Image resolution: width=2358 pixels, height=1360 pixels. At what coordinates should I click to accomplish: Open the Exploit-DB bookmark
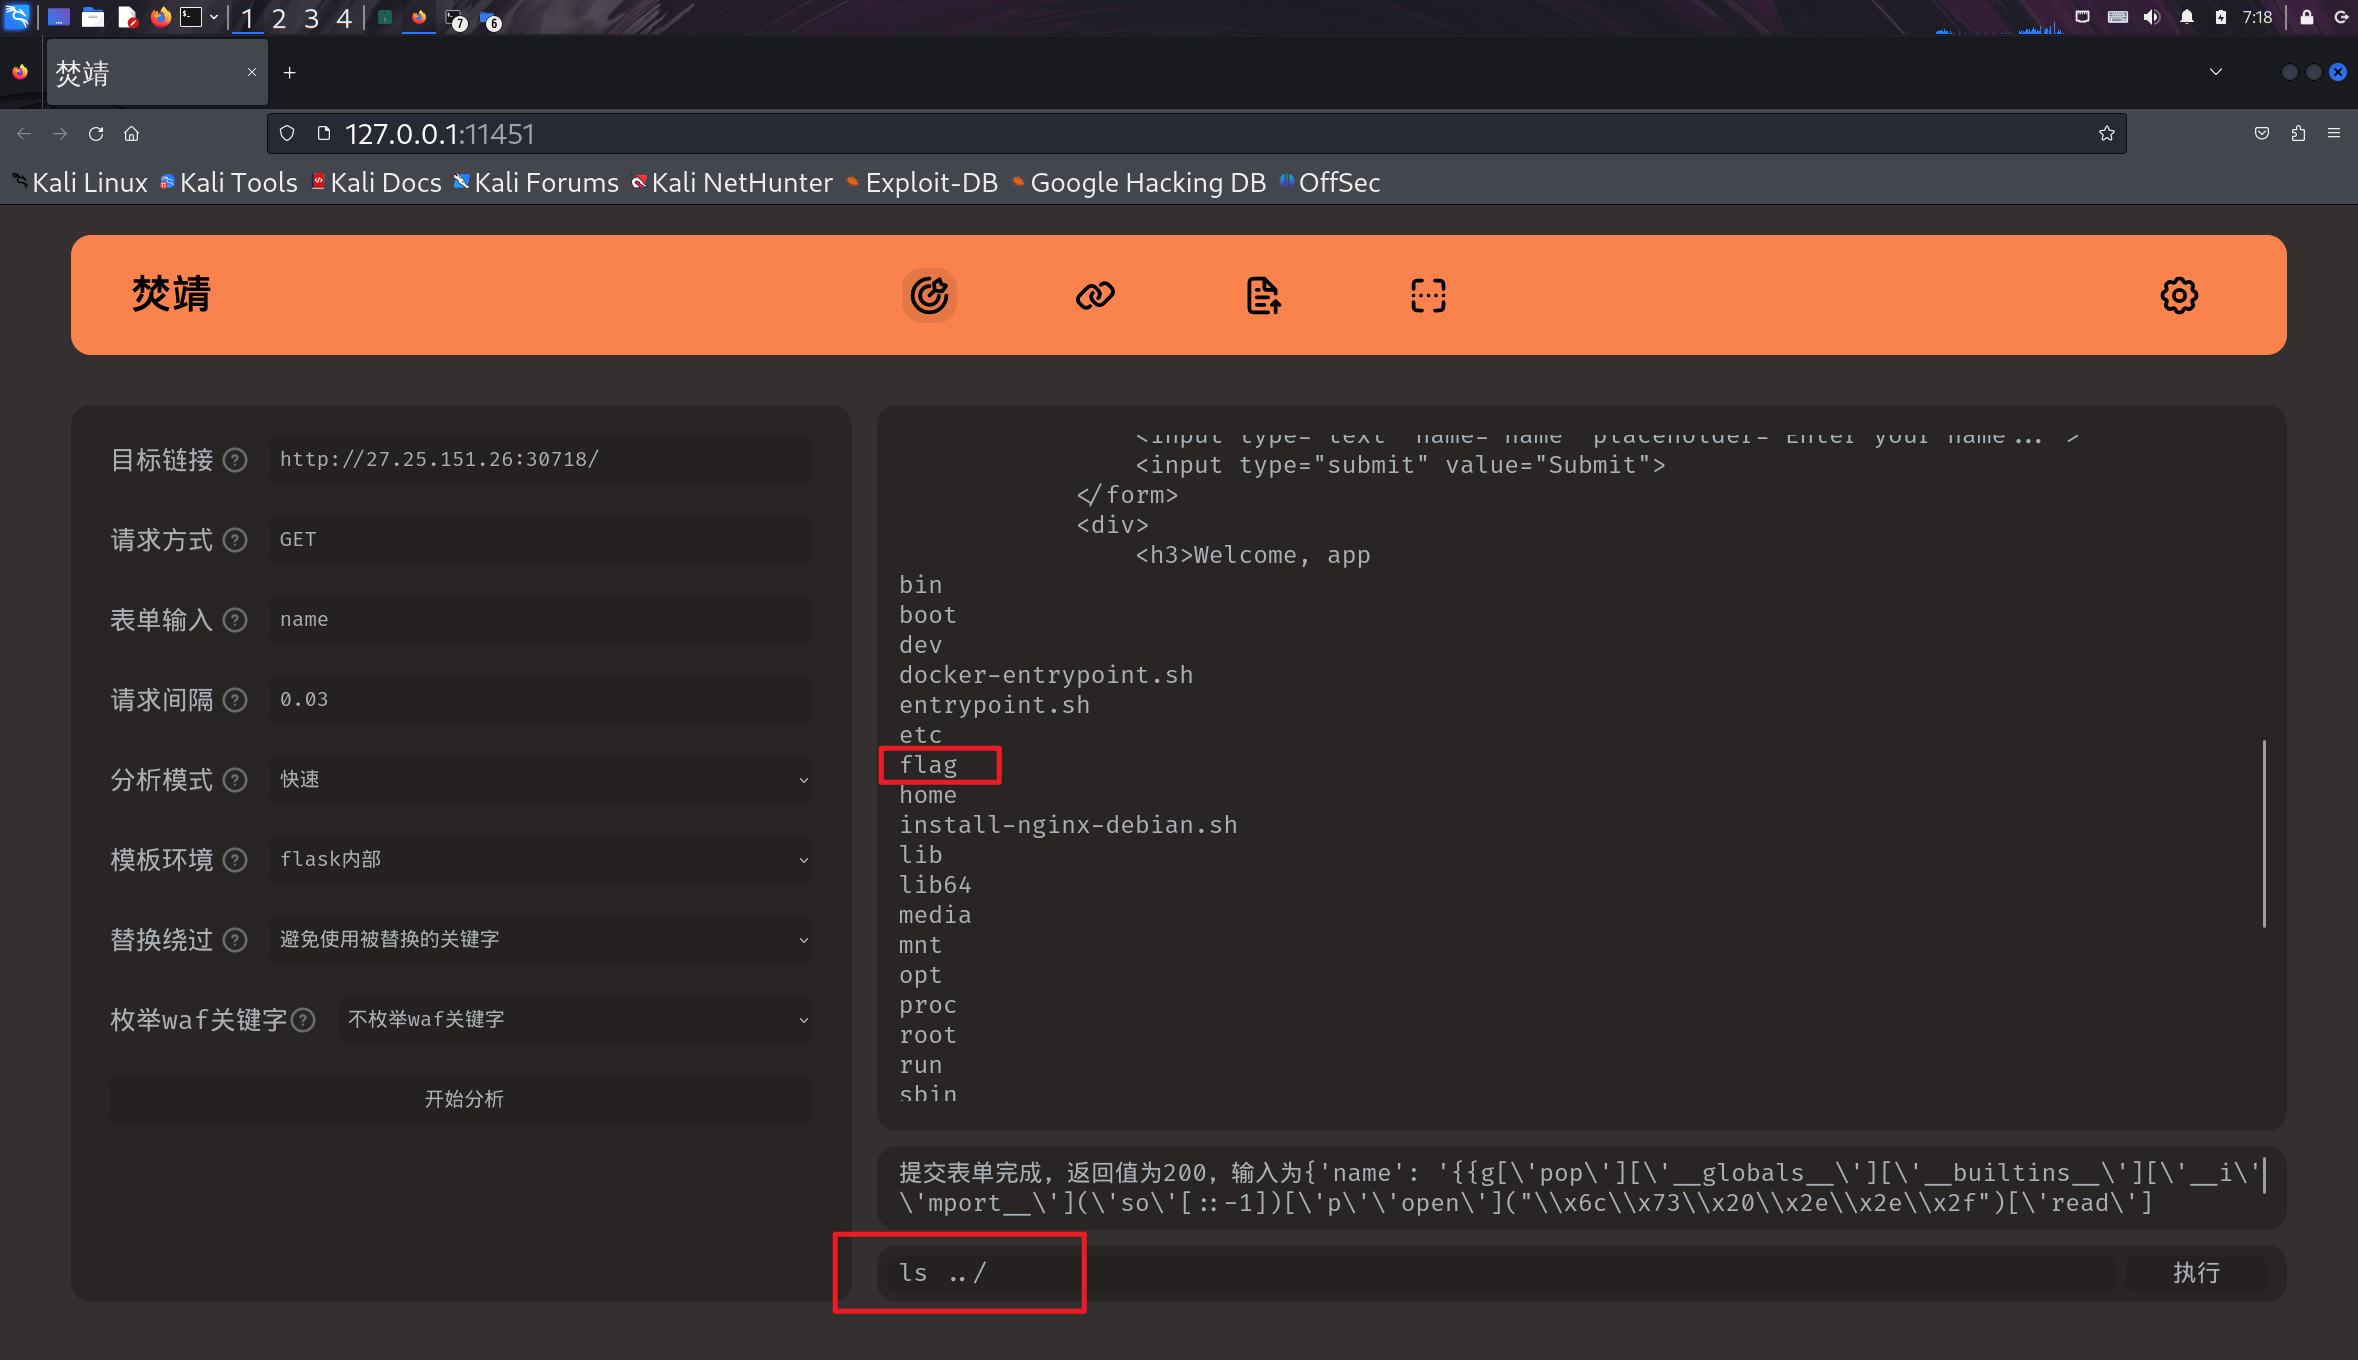click(x=930, y=183)
